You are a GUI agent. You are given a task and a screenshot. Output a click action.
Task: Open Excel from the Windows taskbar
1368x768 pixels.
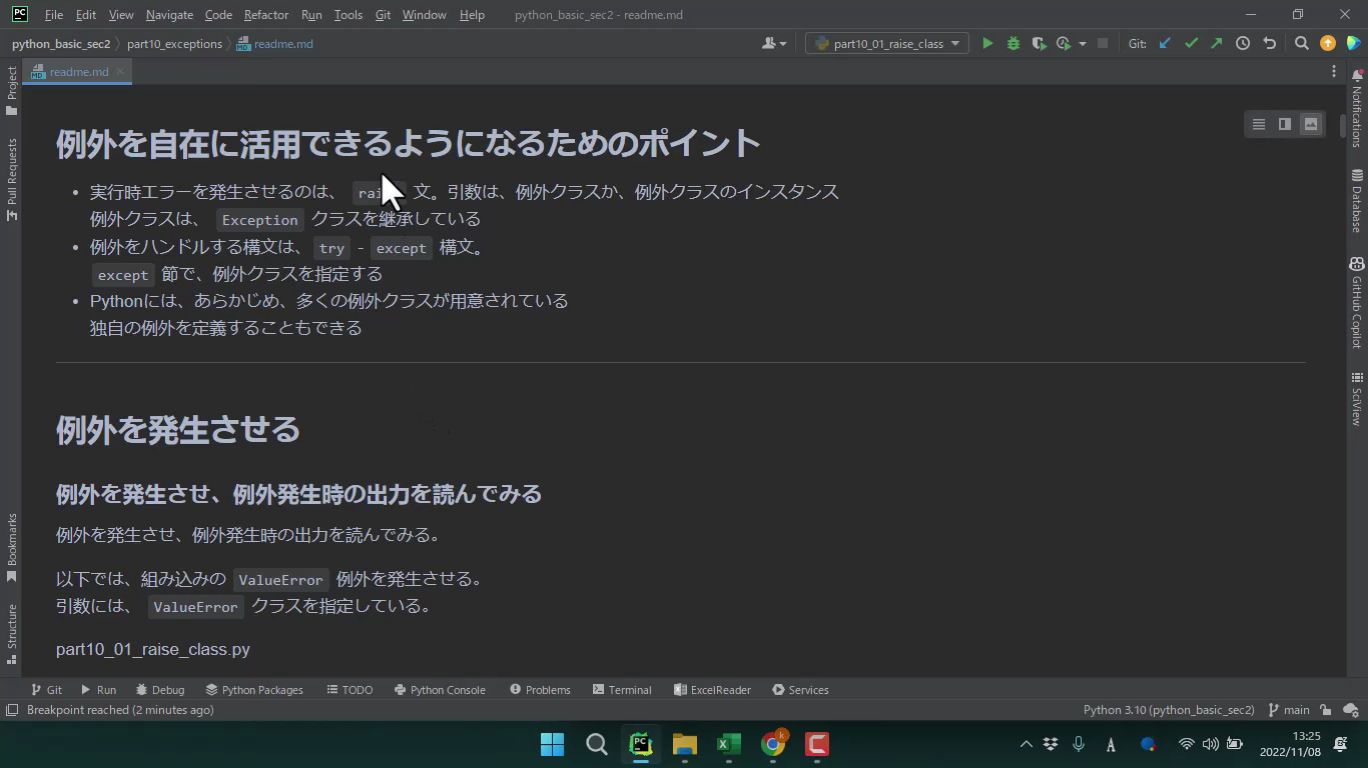pos(728,744)
